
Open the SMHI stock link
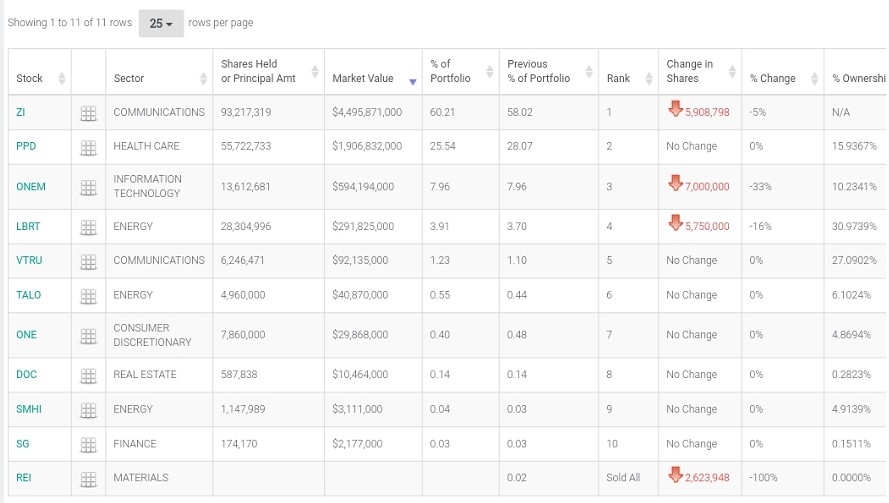pyautogui.click(x=27, y=409)
